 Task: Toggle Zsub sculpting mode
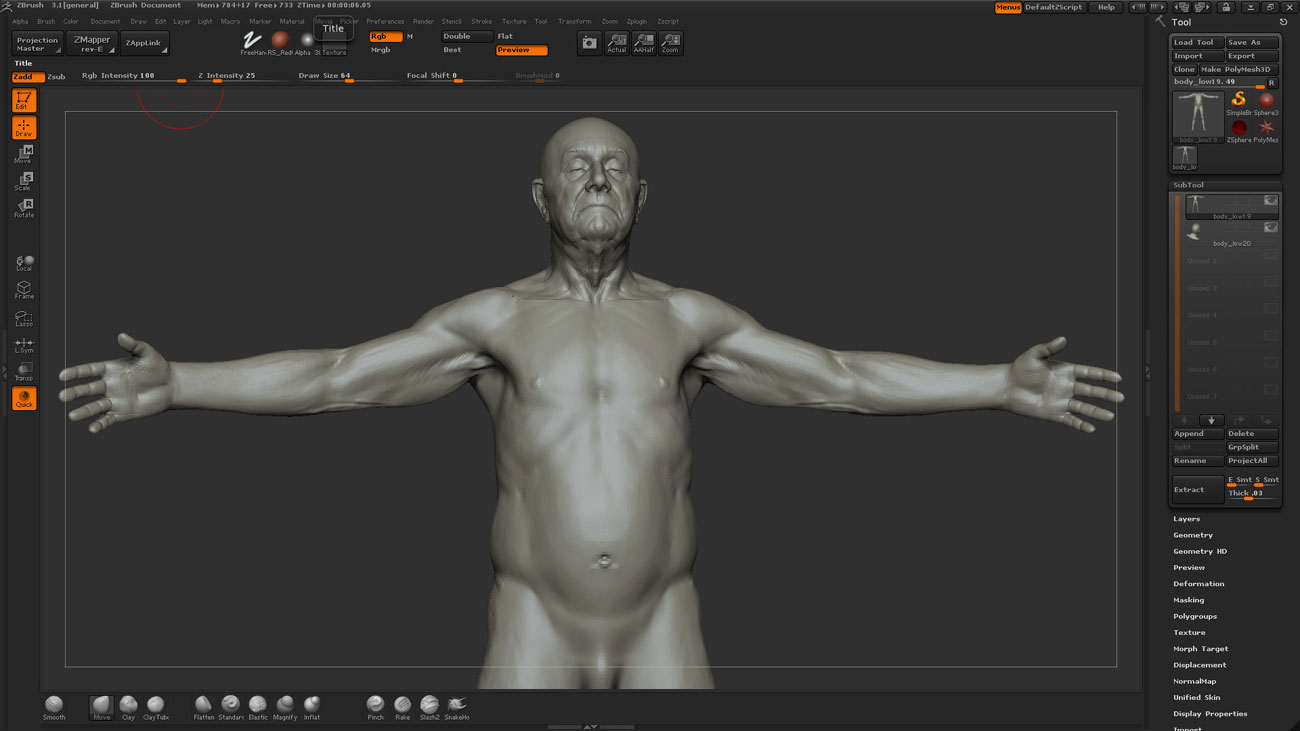56,76
